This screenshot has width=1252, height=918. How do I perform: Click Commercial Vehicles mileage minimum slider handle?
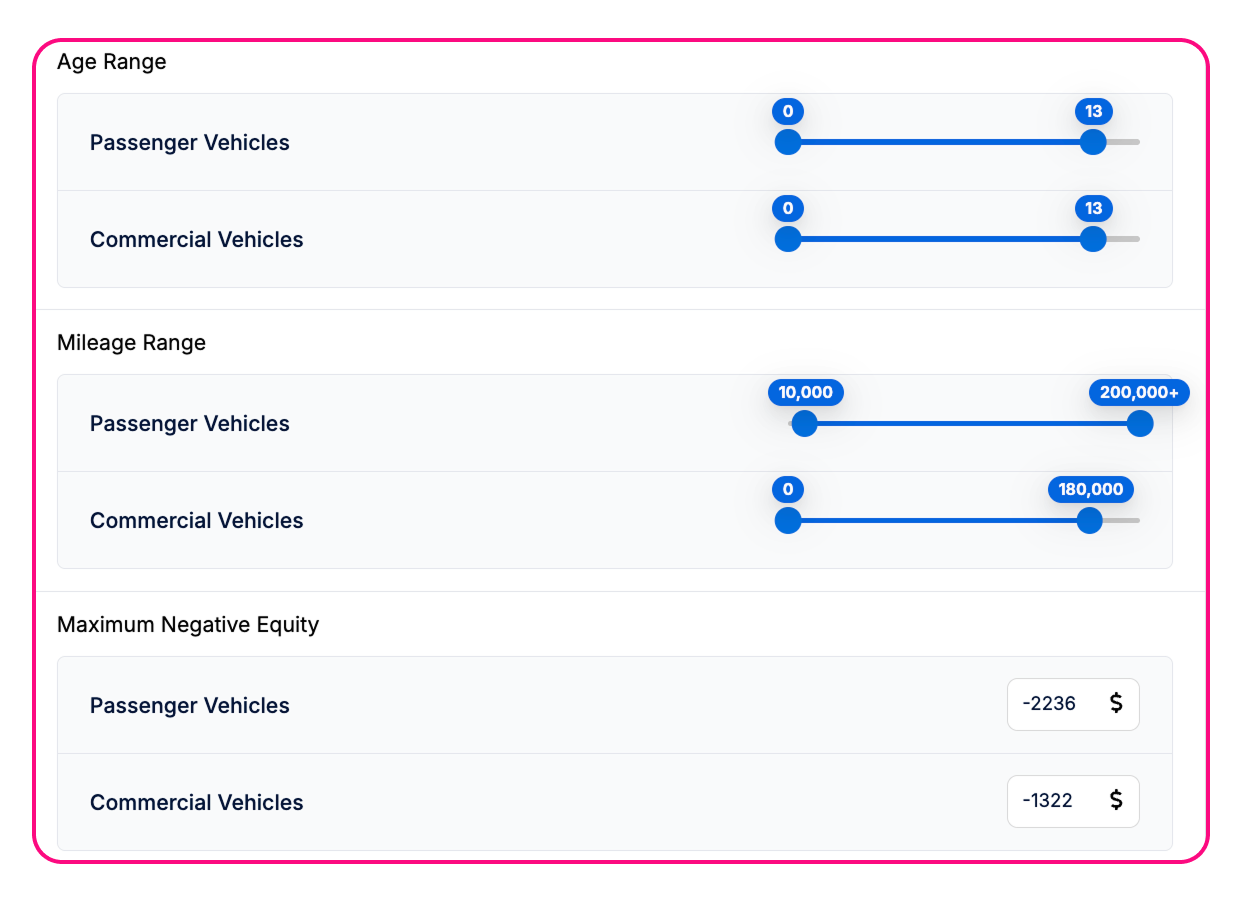788,521
